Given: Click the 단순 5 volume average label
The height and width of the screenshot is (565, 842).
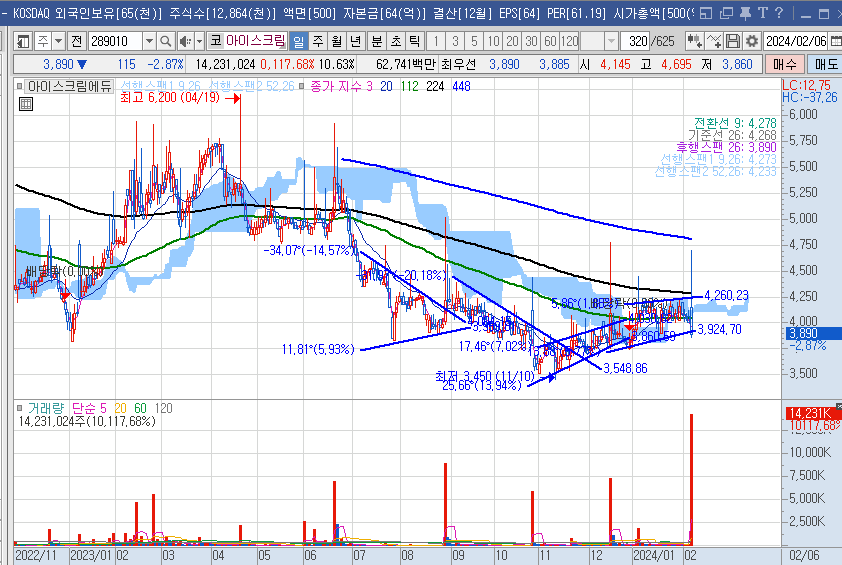Looking at the screenshot, I should (89, 408).
